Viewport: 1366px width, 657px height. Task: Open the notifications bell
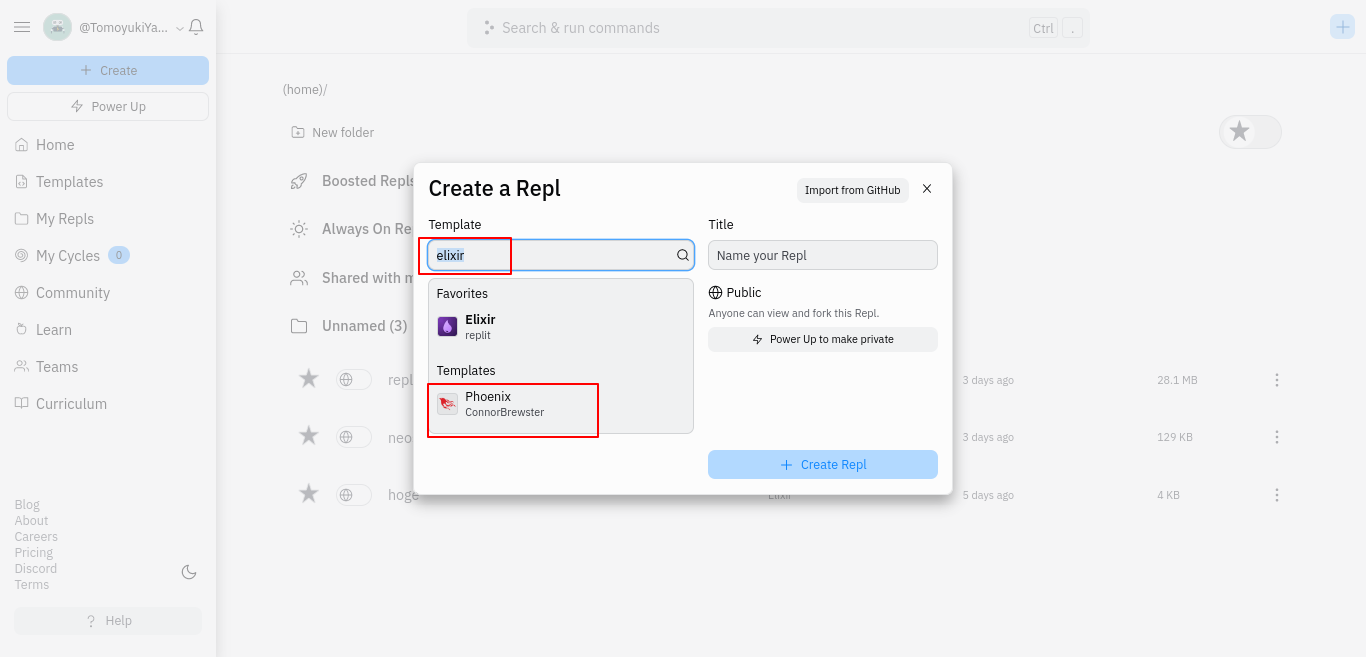pyautogui.click(x=196, y=27)
